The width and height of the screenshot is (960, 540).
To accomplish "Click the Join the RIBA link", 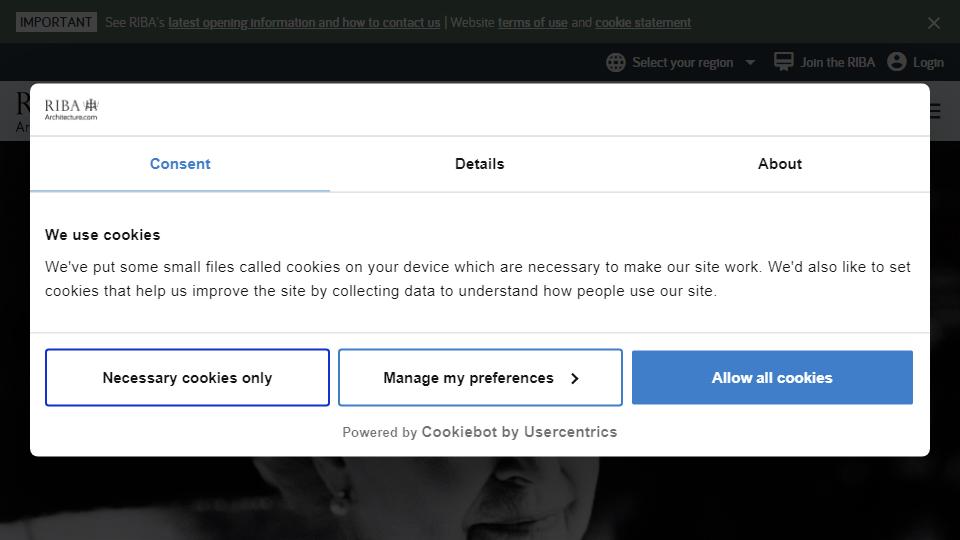I will click(838, 62).
